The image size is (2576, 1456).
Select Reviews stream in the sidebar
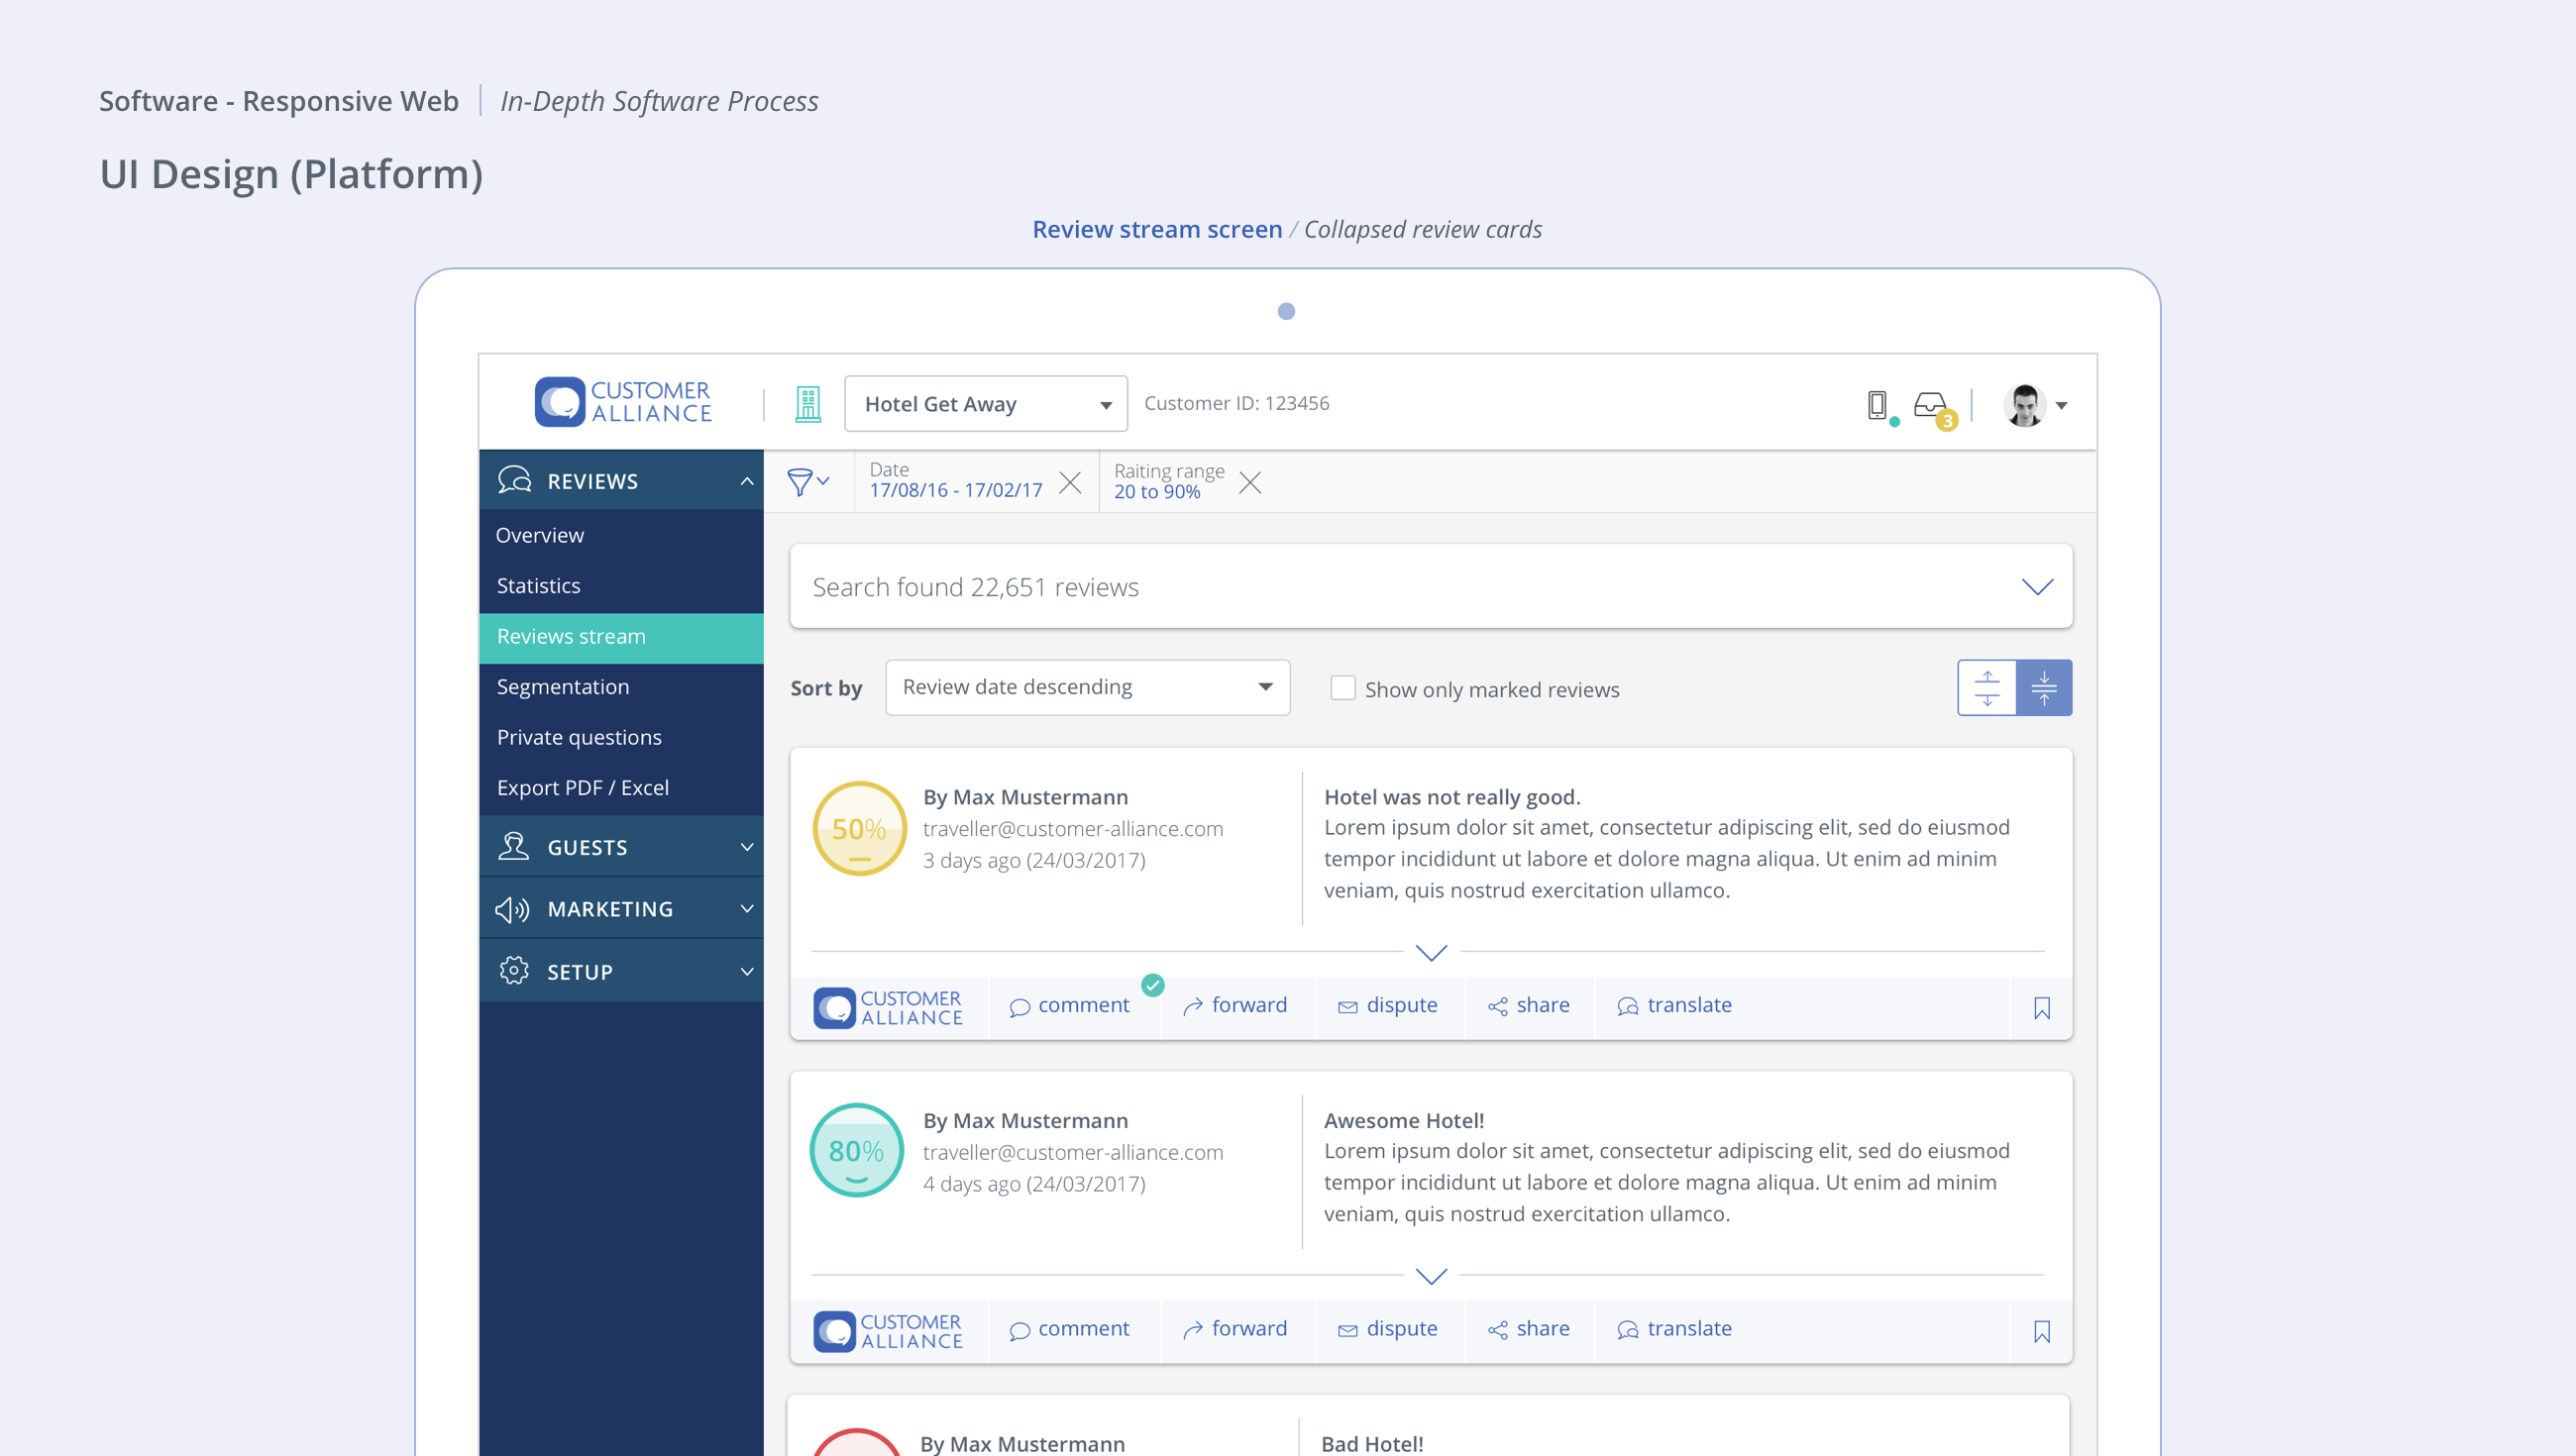tap(621, 637)
